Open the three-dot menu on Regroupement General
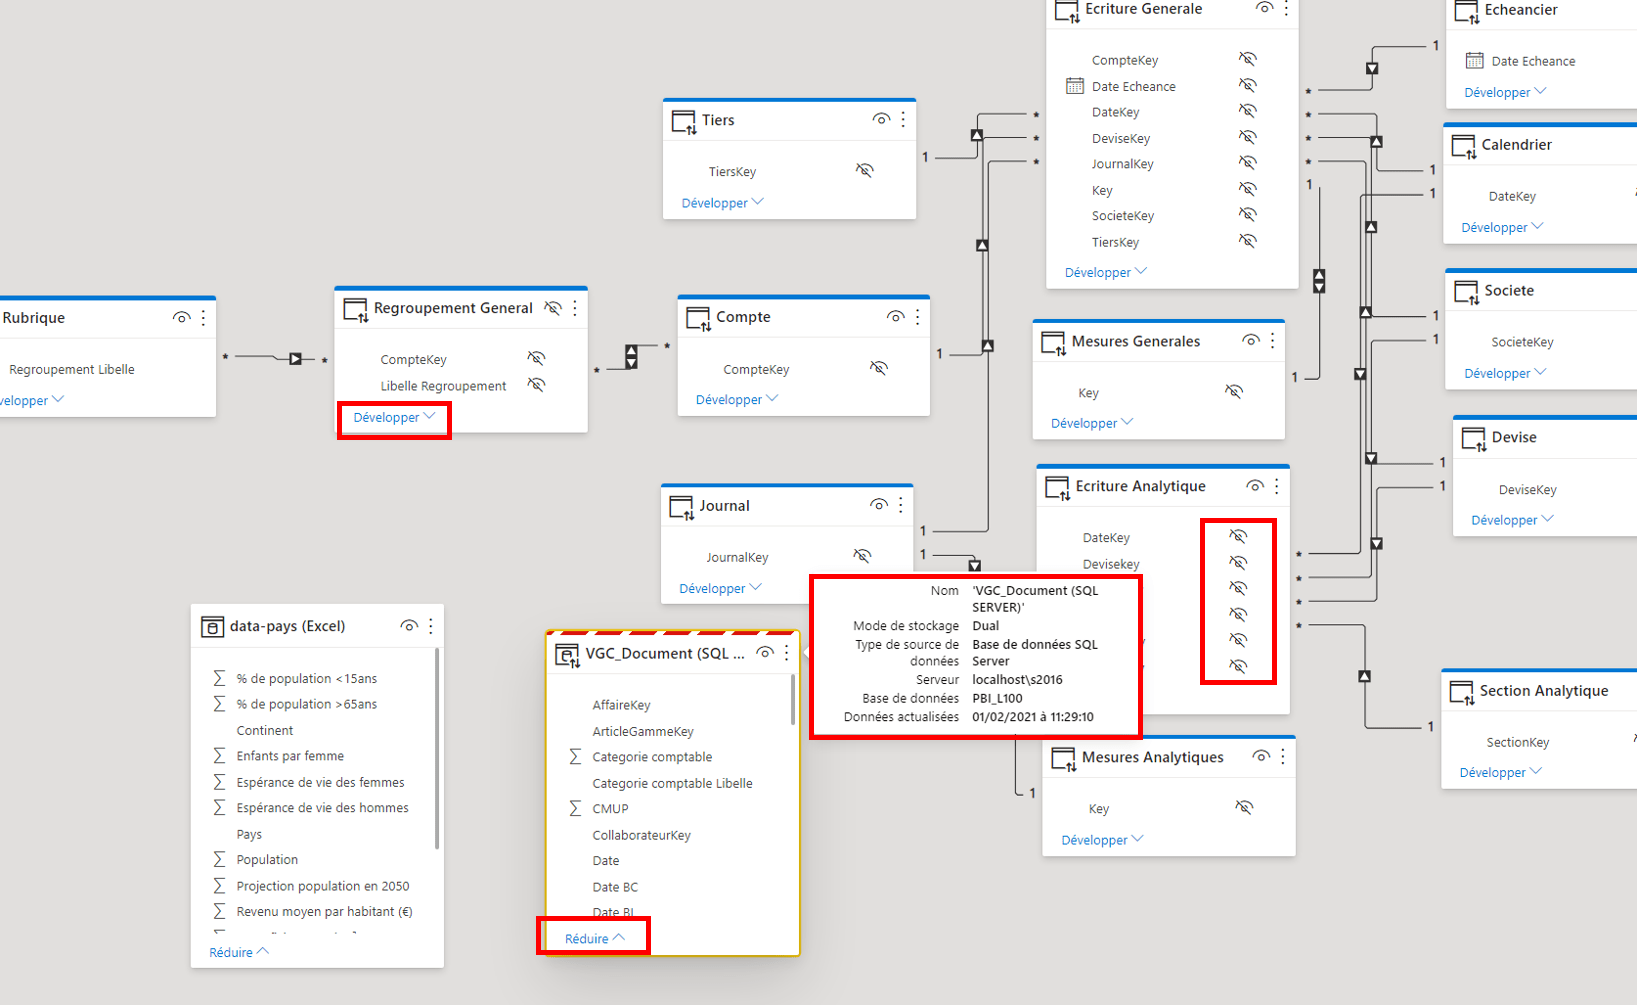The image size is (1637, 1005). click(x=575, y=308)
